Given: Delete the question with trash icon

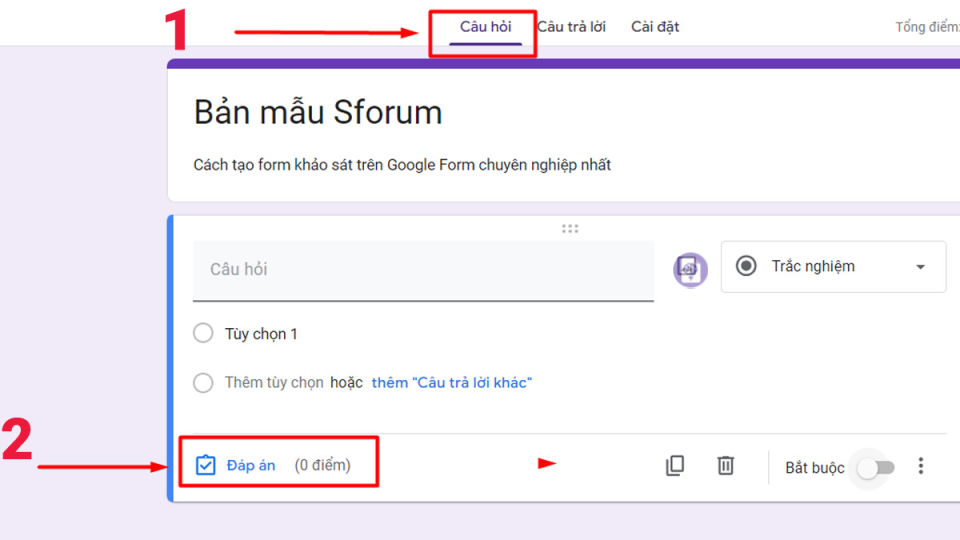Looking at the screenshot, I should 726,466.
